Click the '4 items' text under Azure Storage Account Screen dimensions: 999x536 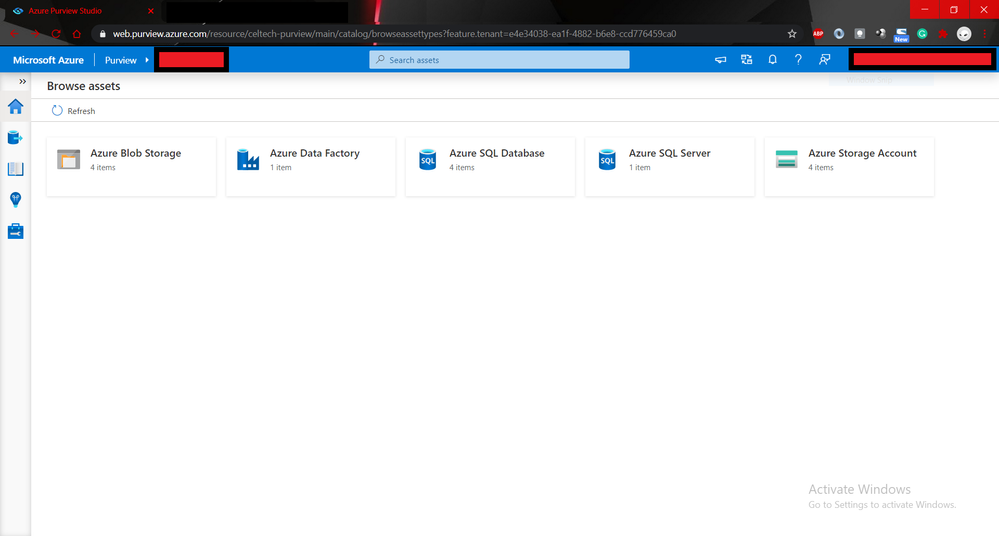point(821,168)
